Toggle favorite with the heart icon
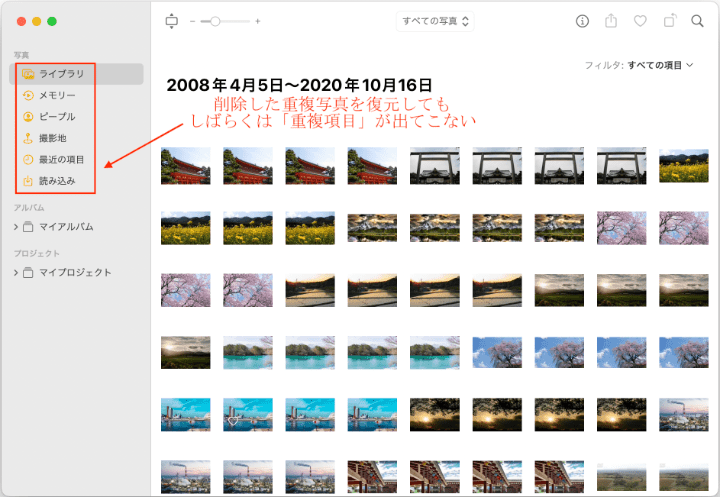 640,21
